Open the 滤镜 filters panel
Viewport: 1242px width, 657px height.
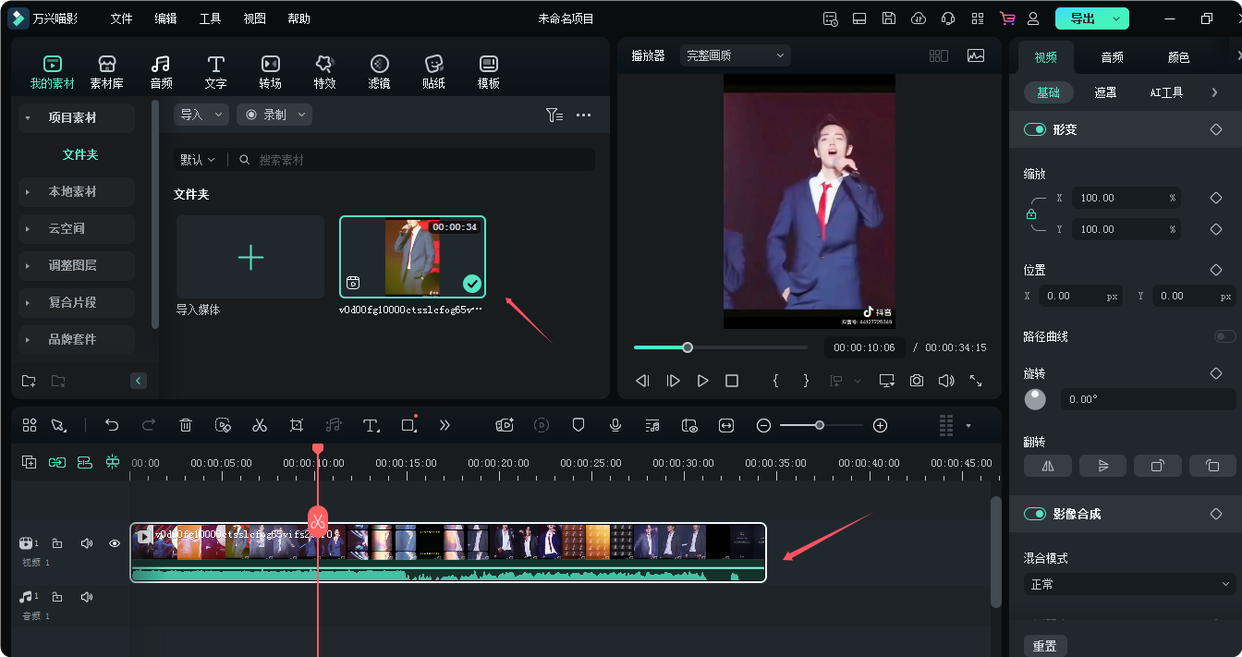(379, 72)
